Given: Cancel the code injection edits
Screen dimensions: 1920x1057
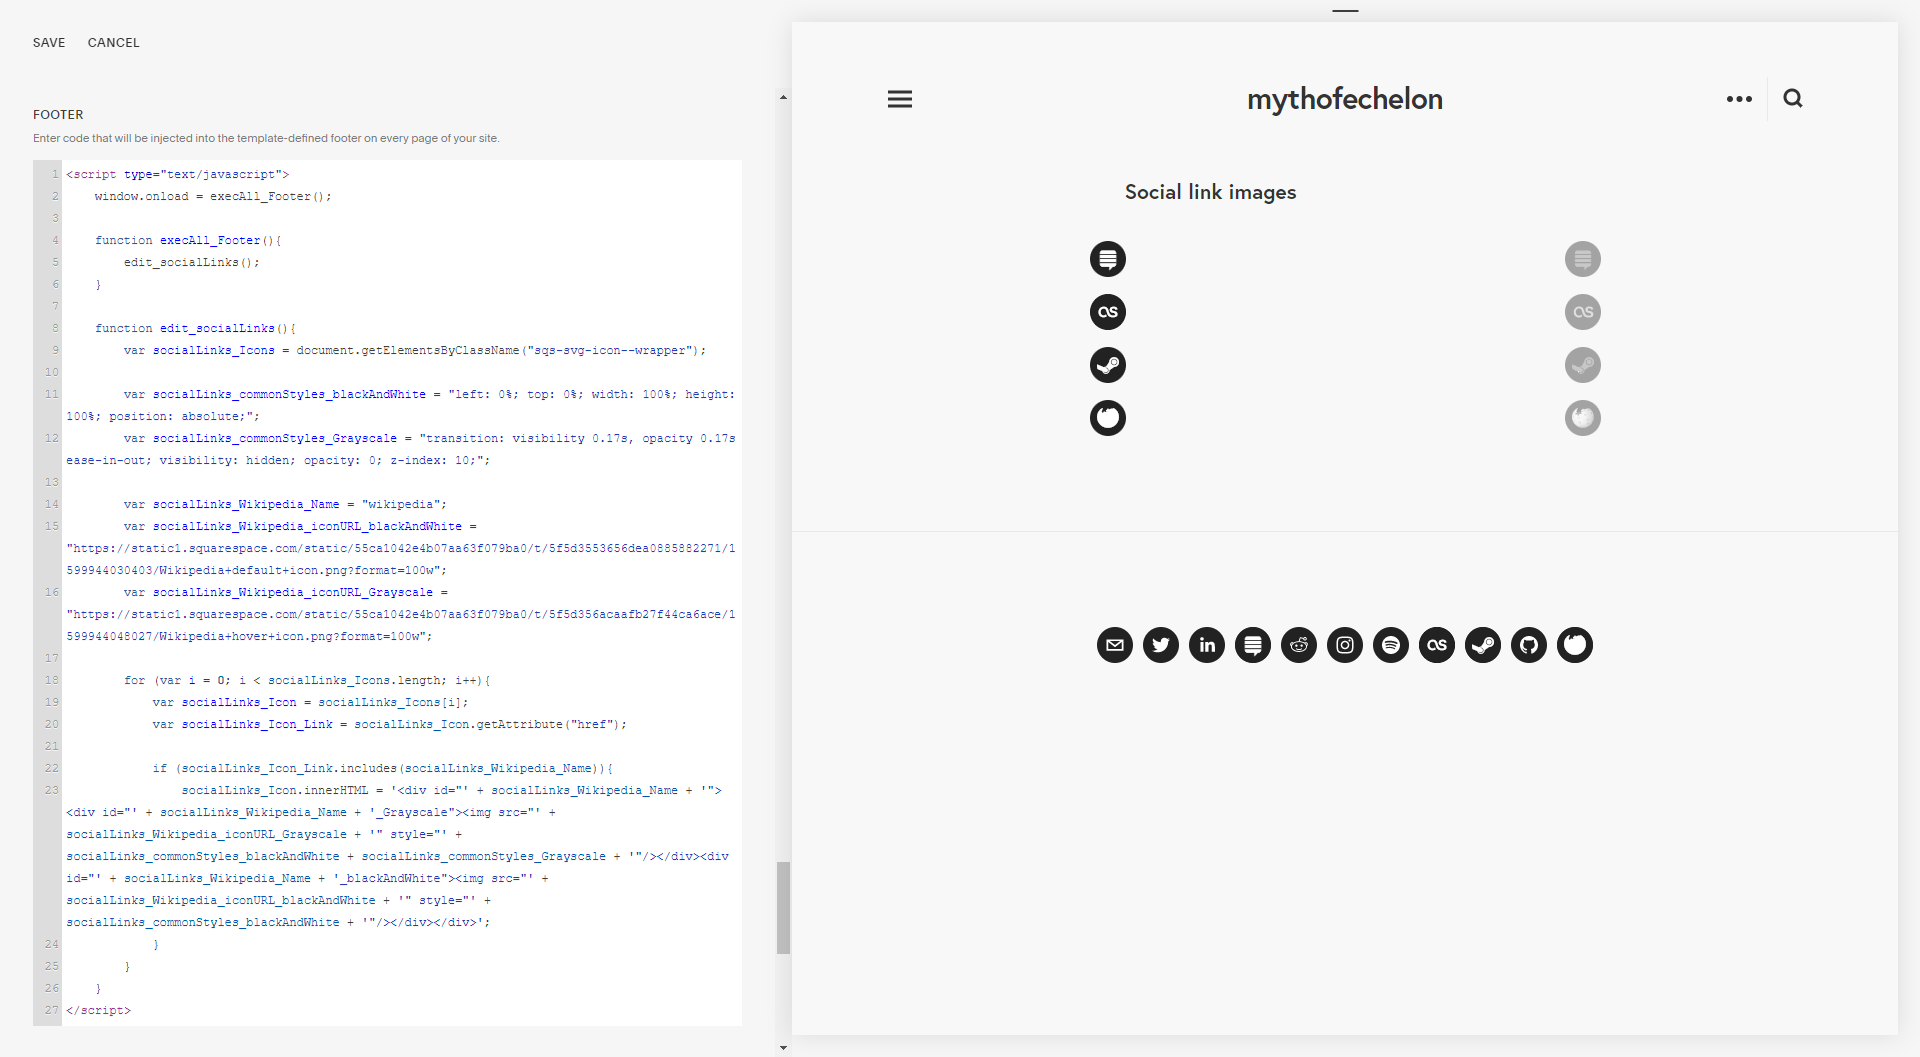Looking at the screenshot, I should tap(113, 42).
